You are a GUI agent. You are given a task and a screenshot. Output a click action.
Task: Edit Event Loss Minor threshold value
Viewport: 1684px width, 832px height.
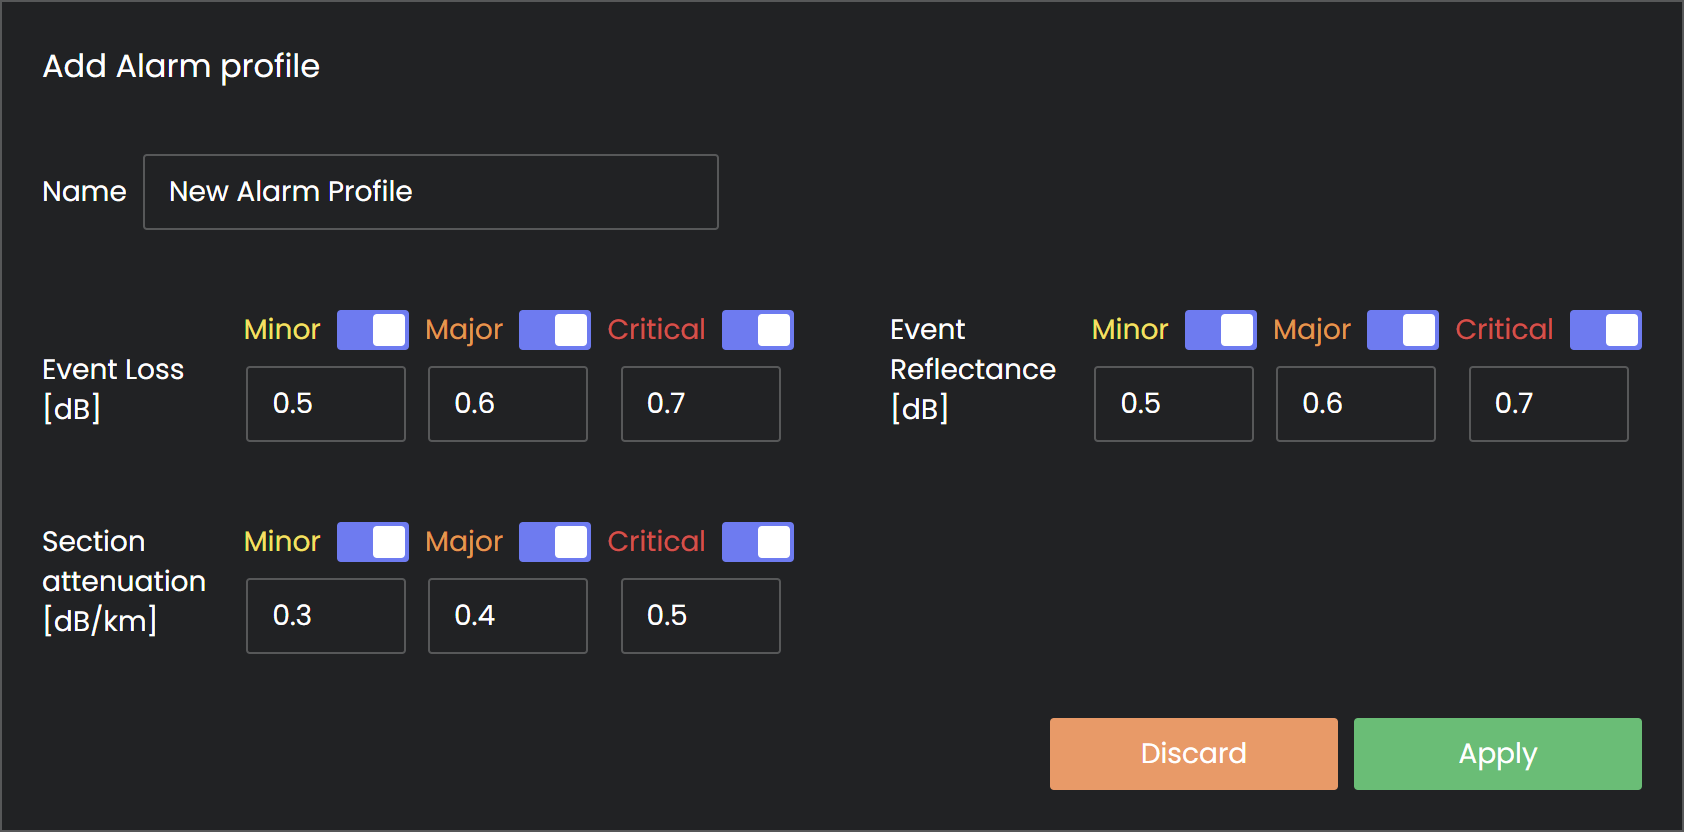[325, 404]
